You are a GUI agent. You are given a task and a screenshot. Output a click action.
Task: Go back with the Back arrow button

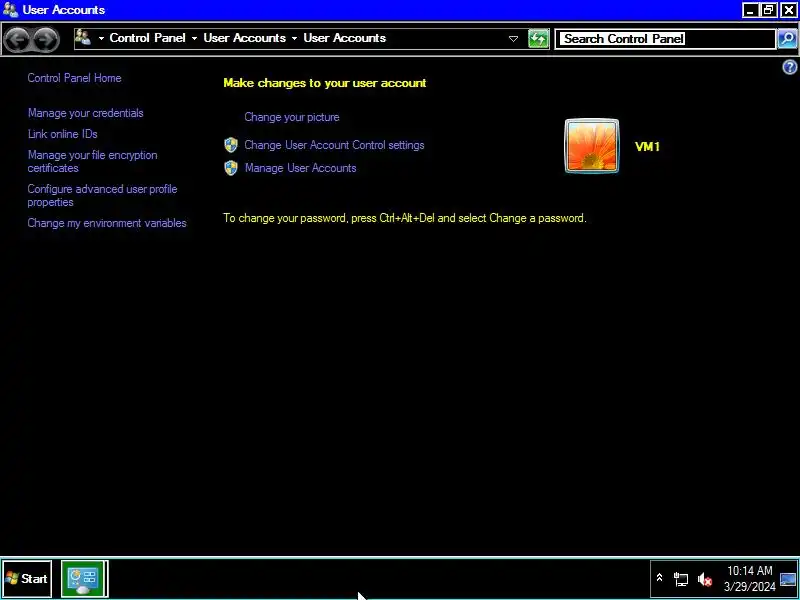click(16, 39)
